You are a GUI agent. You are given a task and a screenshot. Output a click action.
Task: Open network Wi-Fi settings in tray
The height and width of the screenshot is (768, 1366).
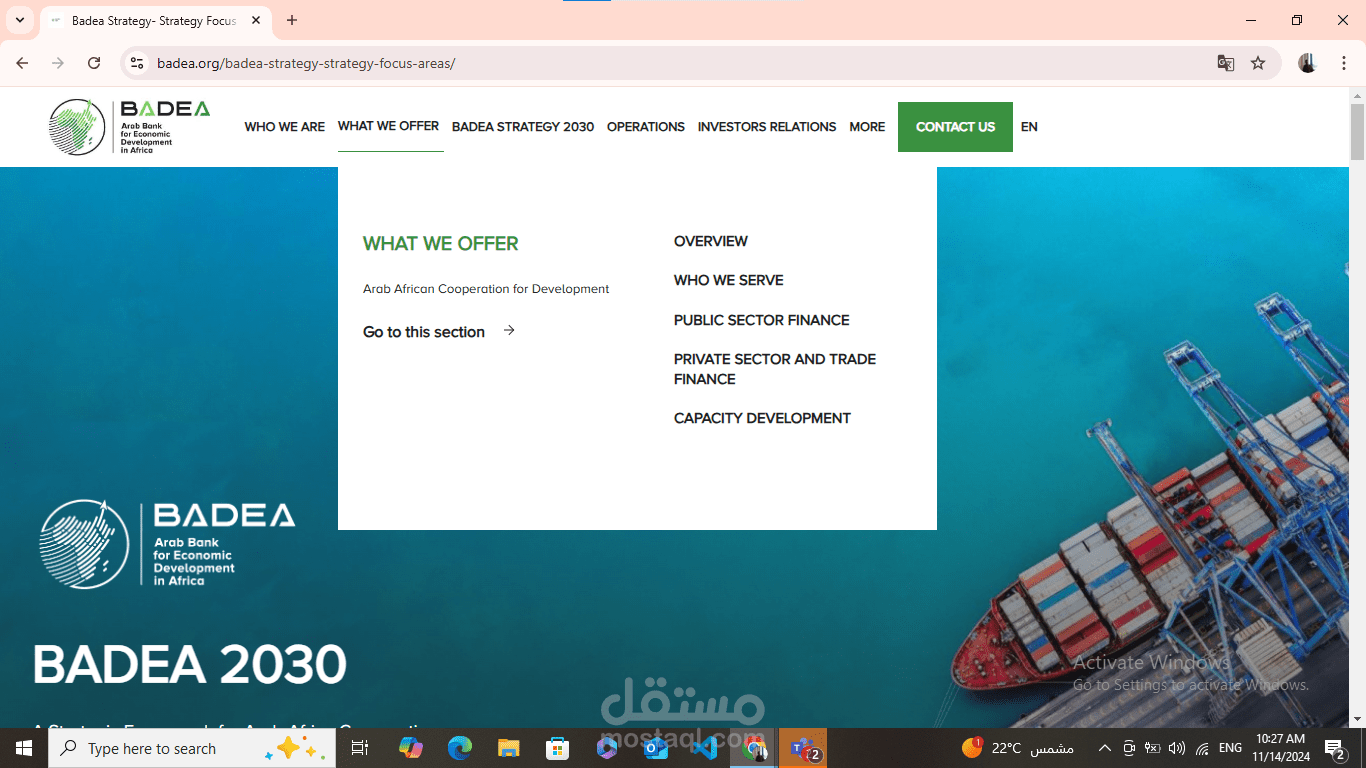[x=1202, y=748]
